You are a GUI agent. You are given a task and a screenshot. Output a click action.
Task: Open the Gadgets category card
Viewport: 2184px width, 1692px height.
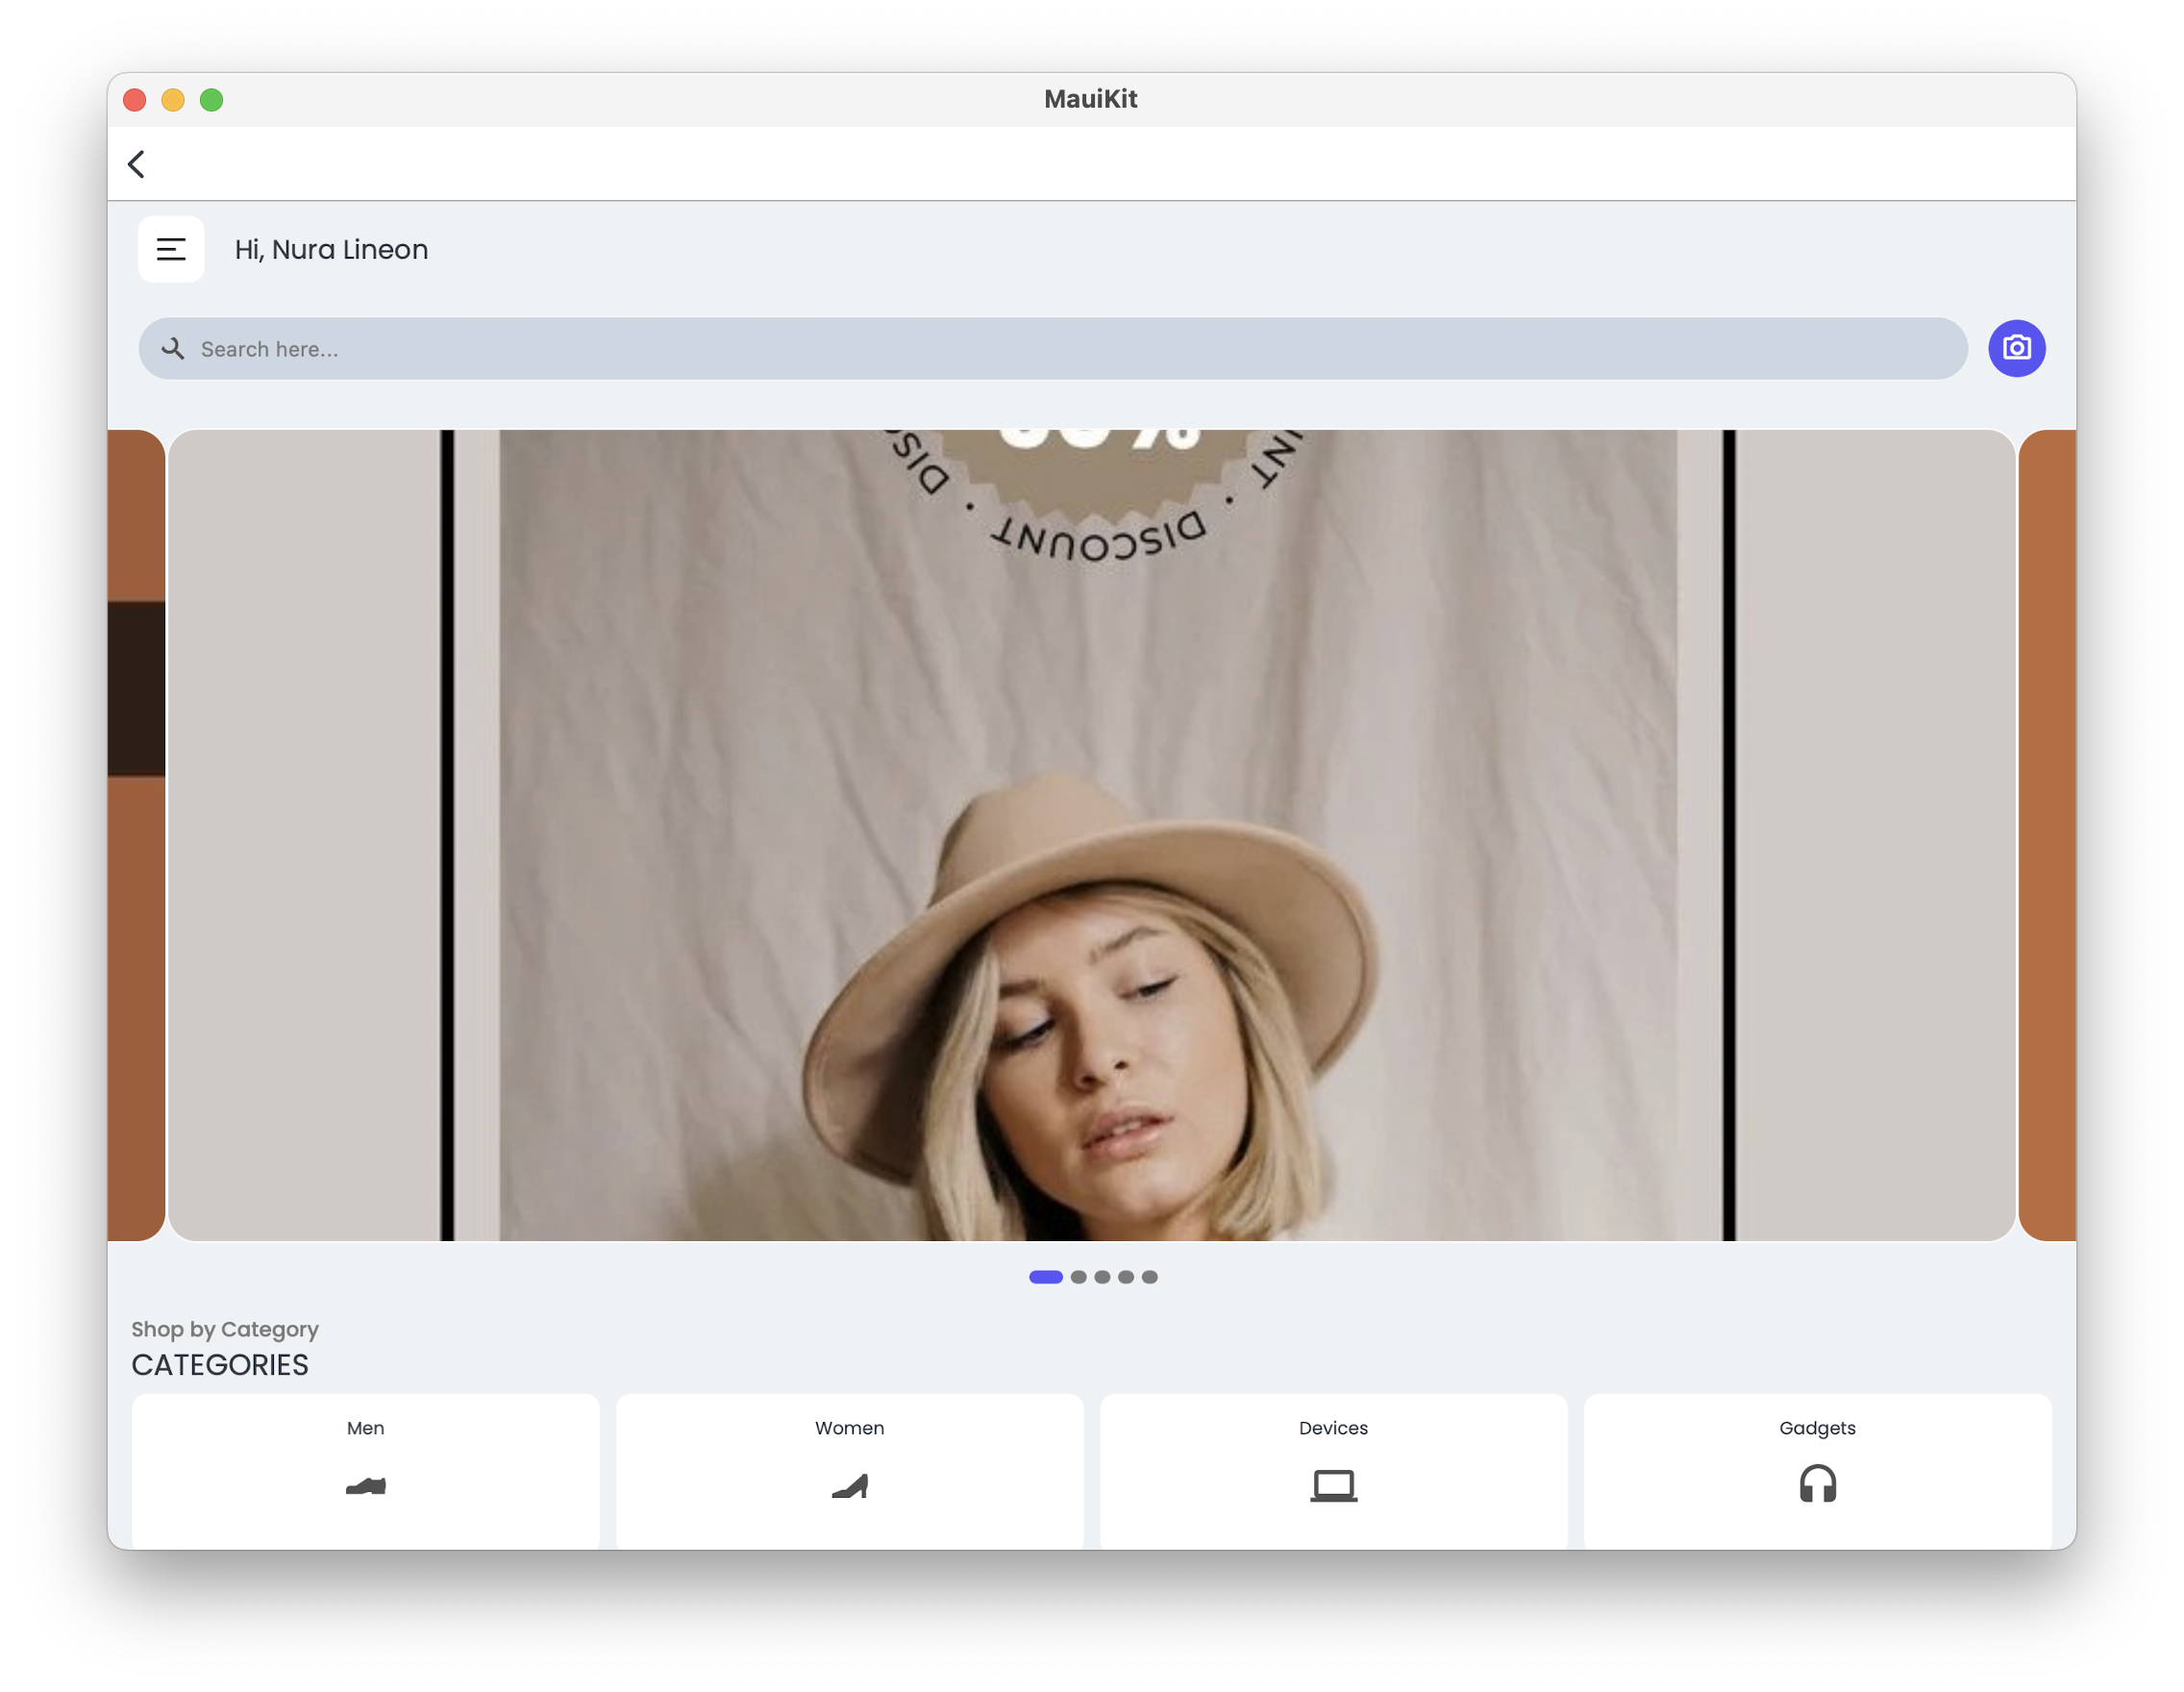1817,1460
